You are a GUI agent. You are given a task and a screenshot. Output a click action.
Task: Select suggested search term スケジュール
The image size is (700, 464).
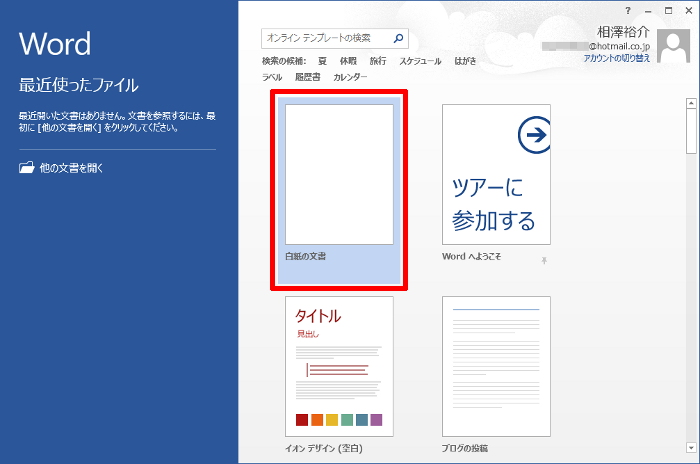click(x=420, y=61)
